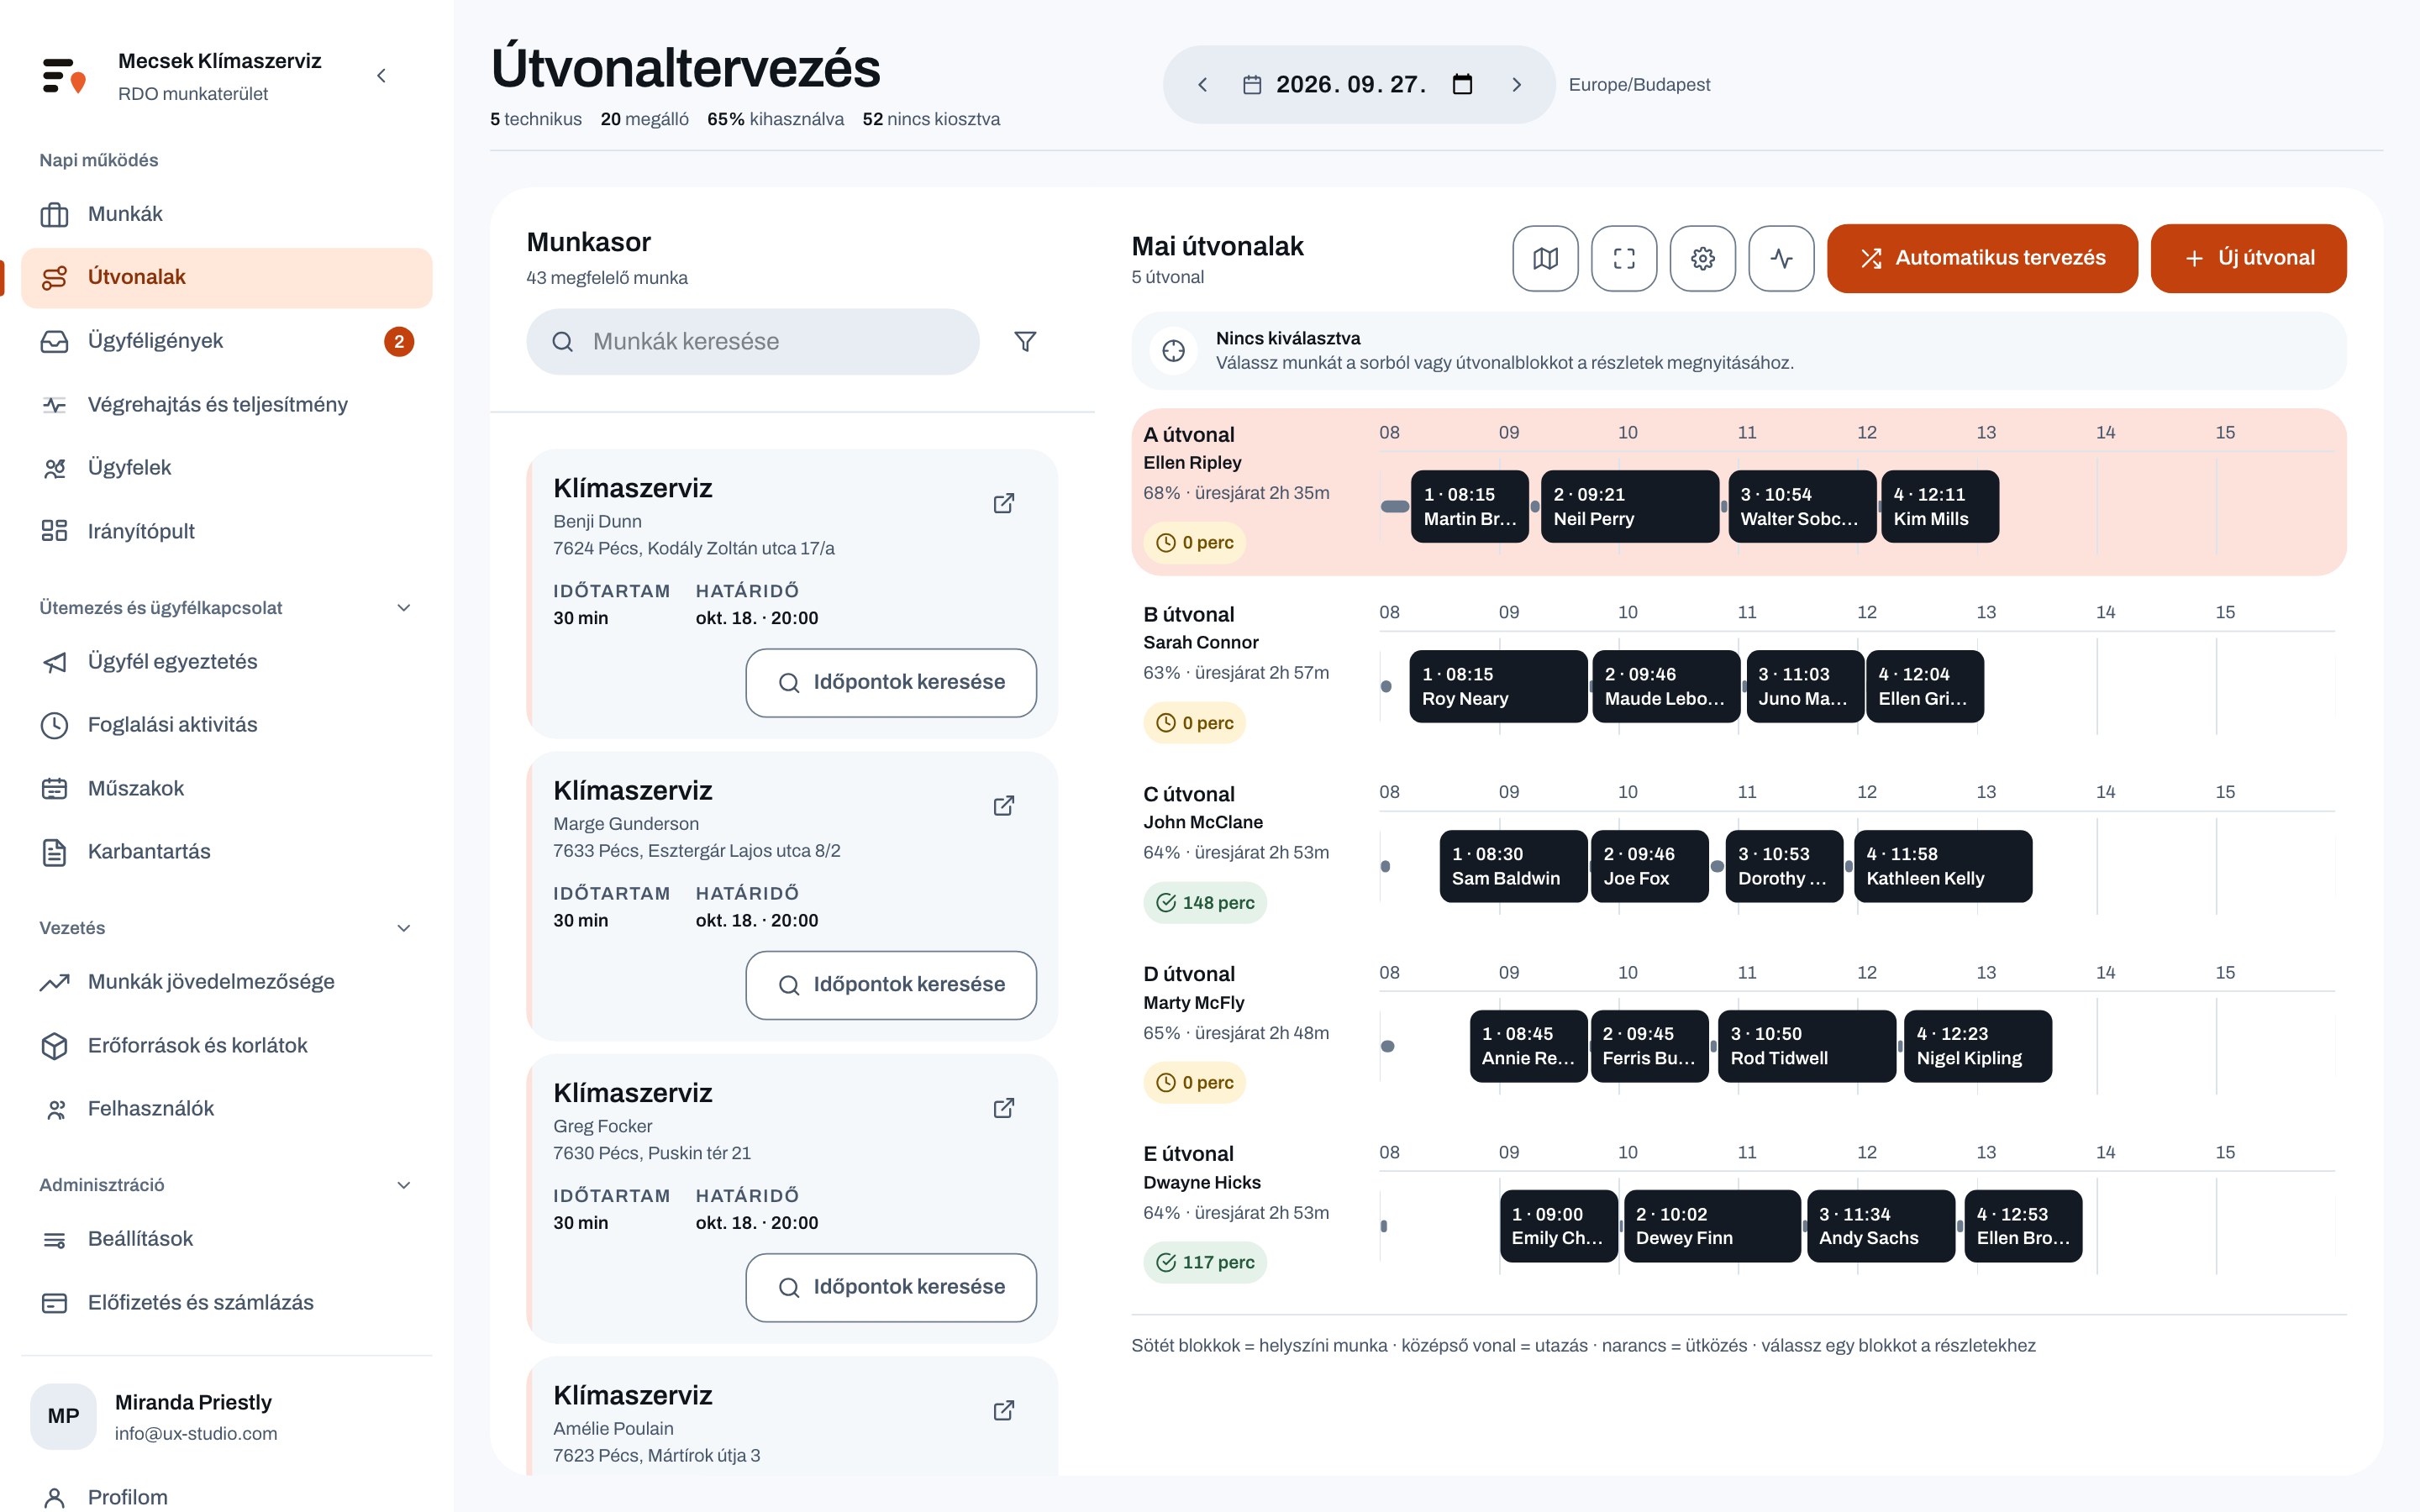Select Andy Sachs 11:34 block
The width and height of the screenshot is (2420, 1512).
[x=1881, y=1227]
